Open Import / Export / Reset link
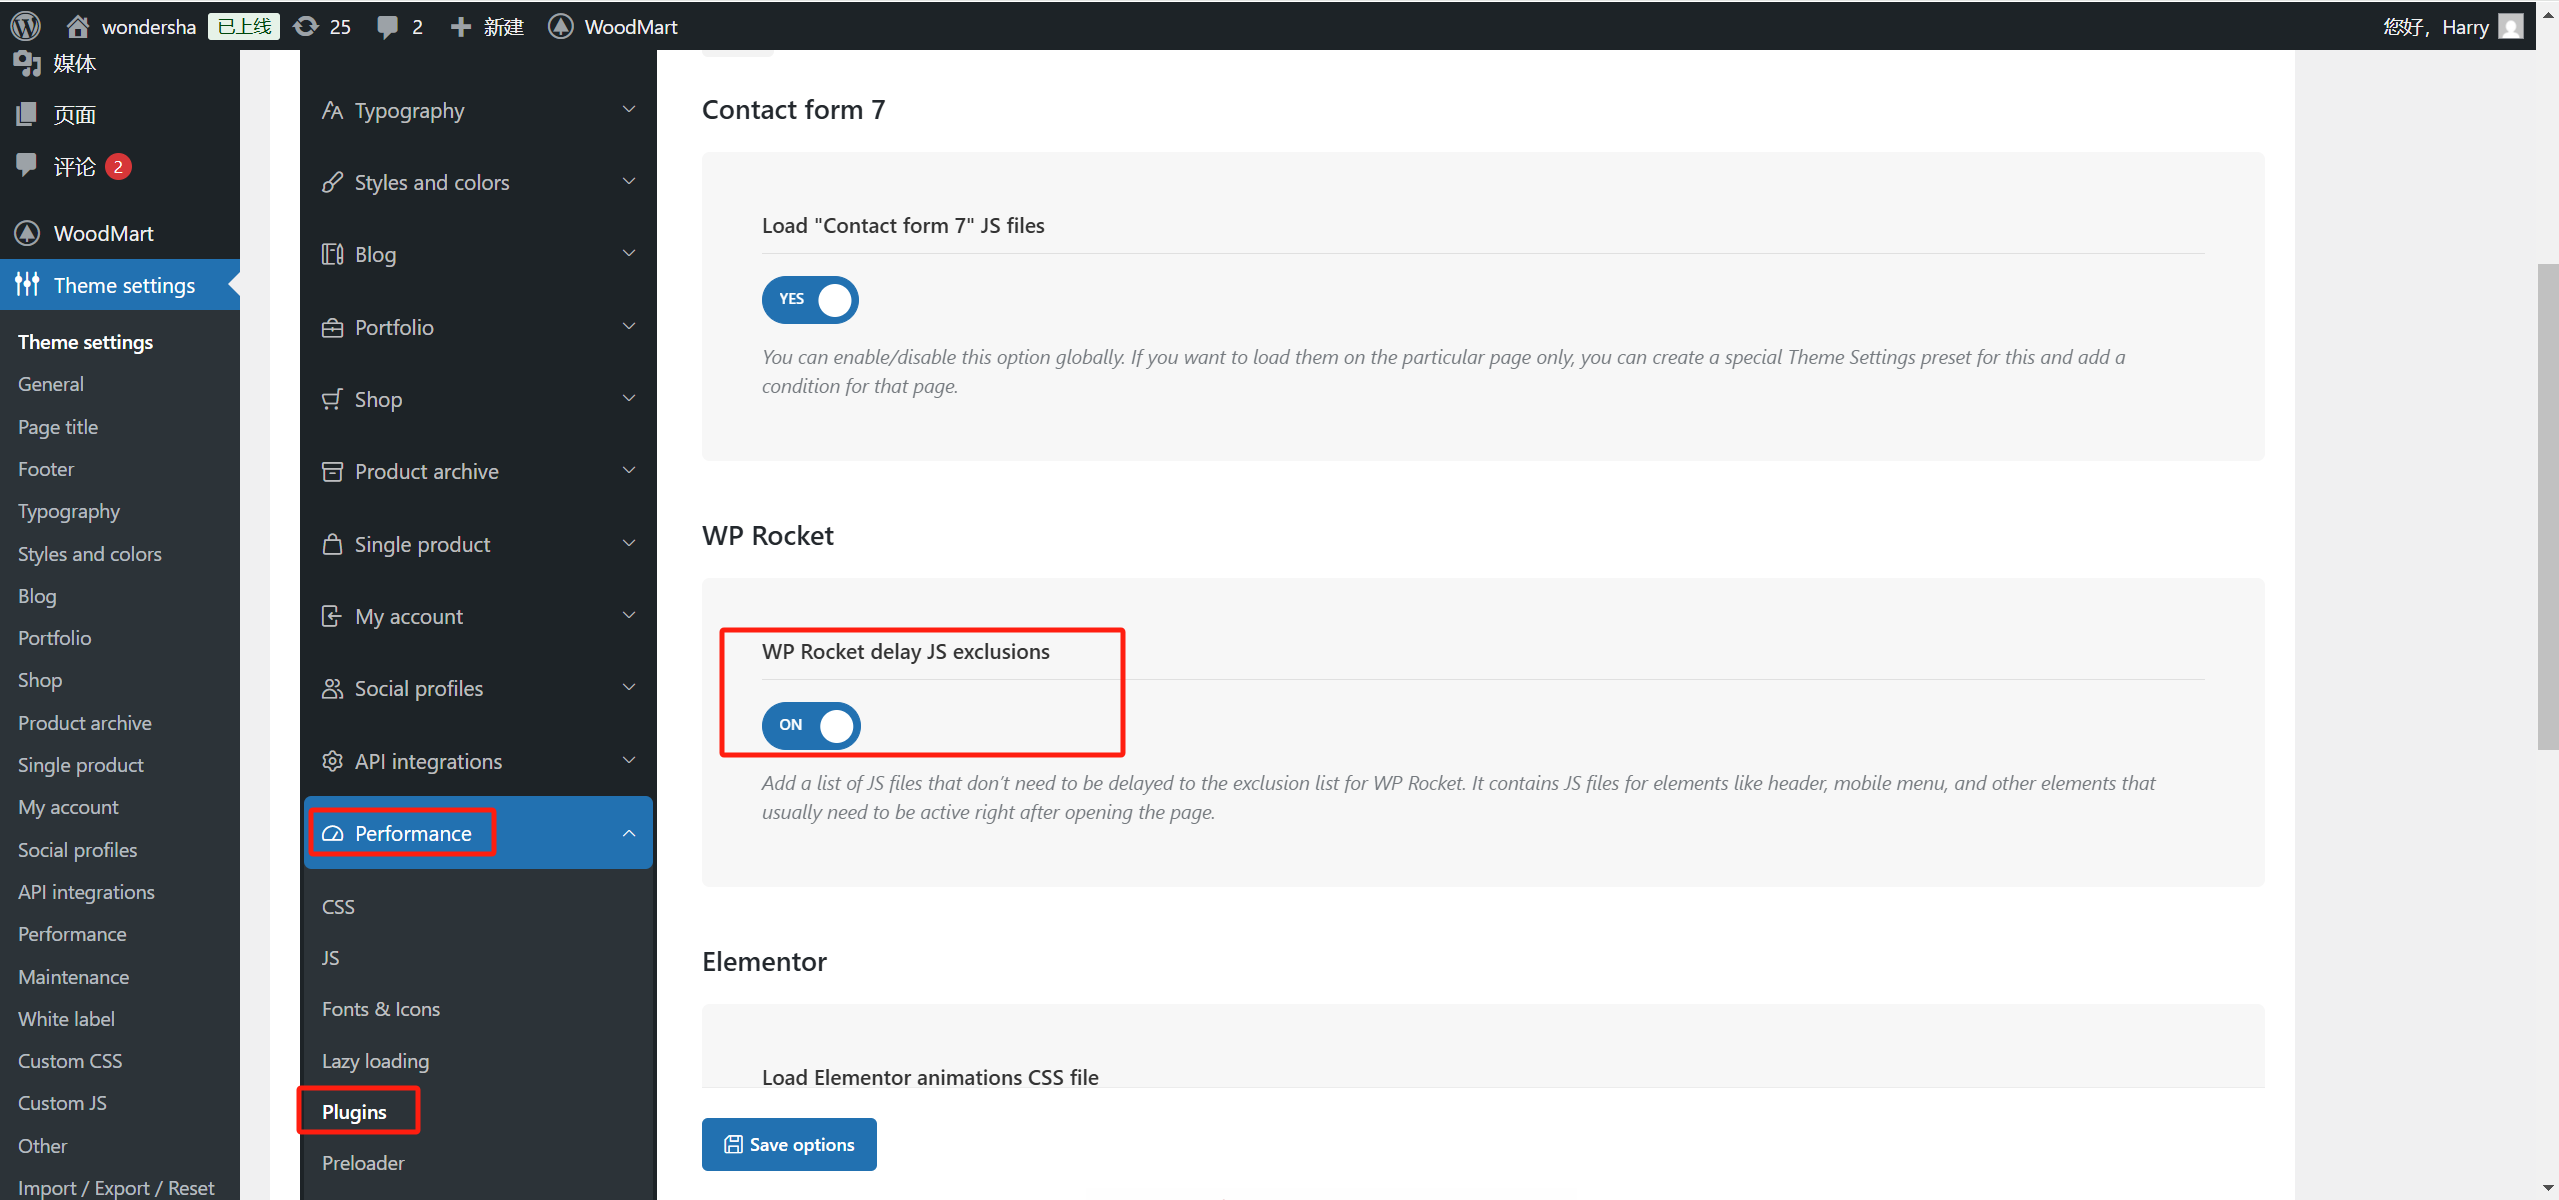This screenshot has height=1200, width=2559. [x=116, y=1188]
